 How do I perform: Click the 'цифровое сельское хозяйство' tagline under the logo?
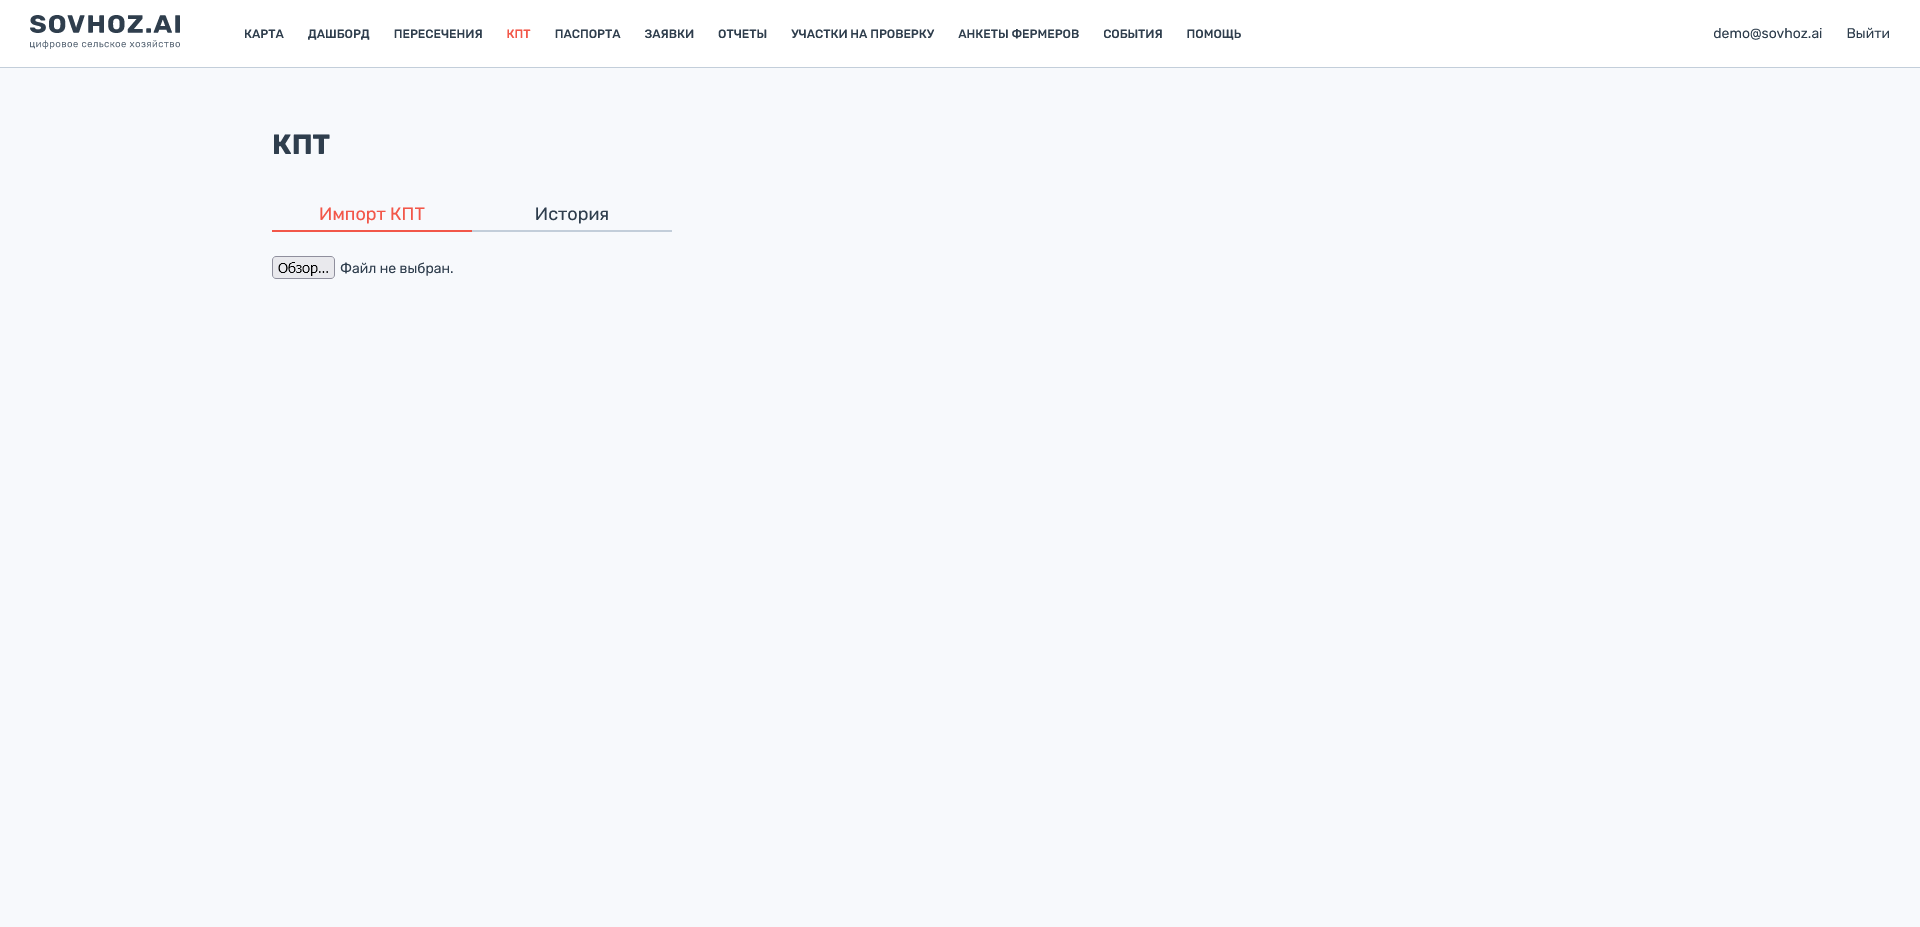105,45
